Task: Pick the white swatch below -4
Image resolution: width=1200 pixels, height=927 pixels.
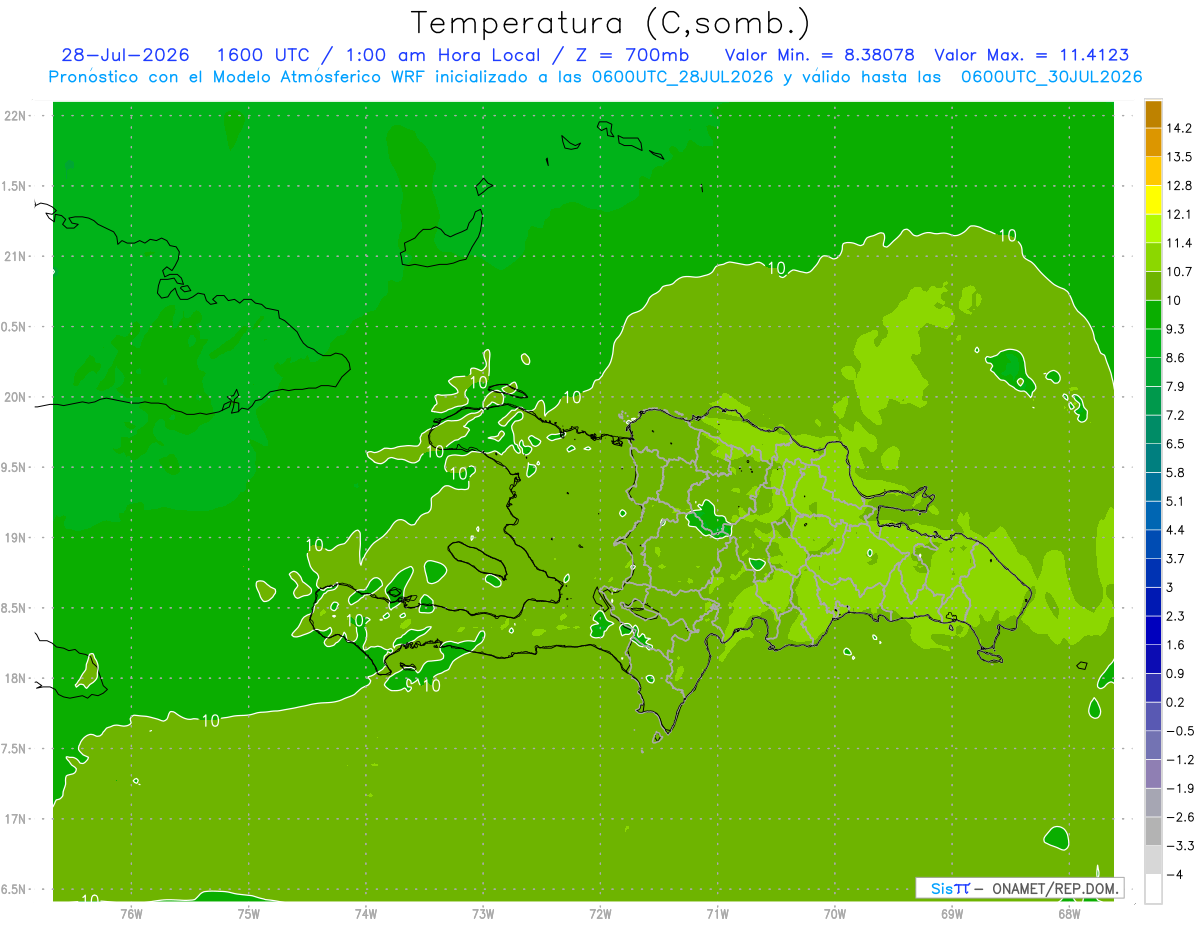Action: tap(1153, 889)
